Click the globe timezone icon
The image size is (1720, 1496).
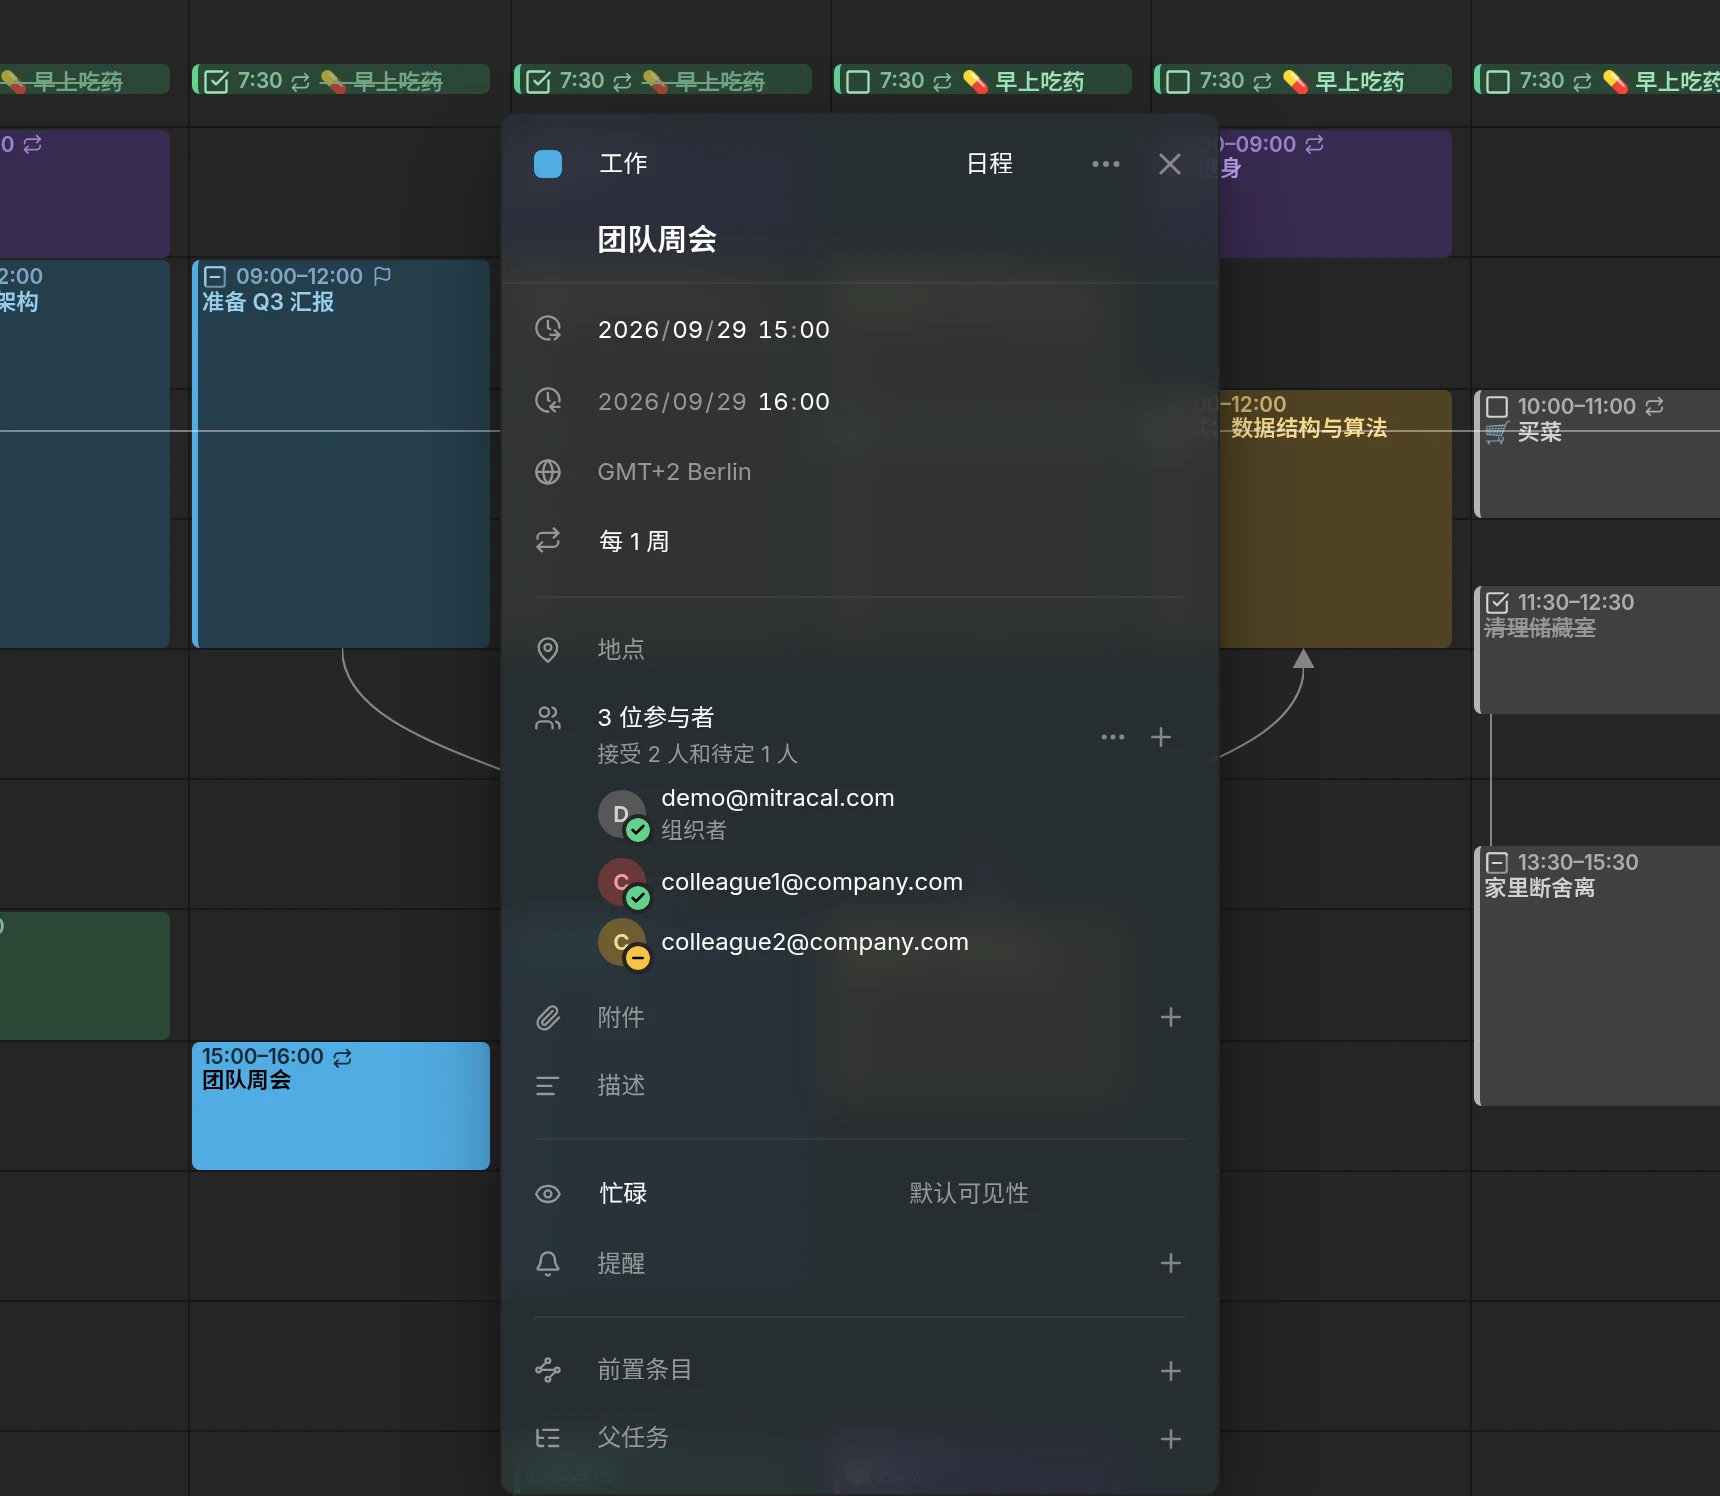tap(548, 472)
